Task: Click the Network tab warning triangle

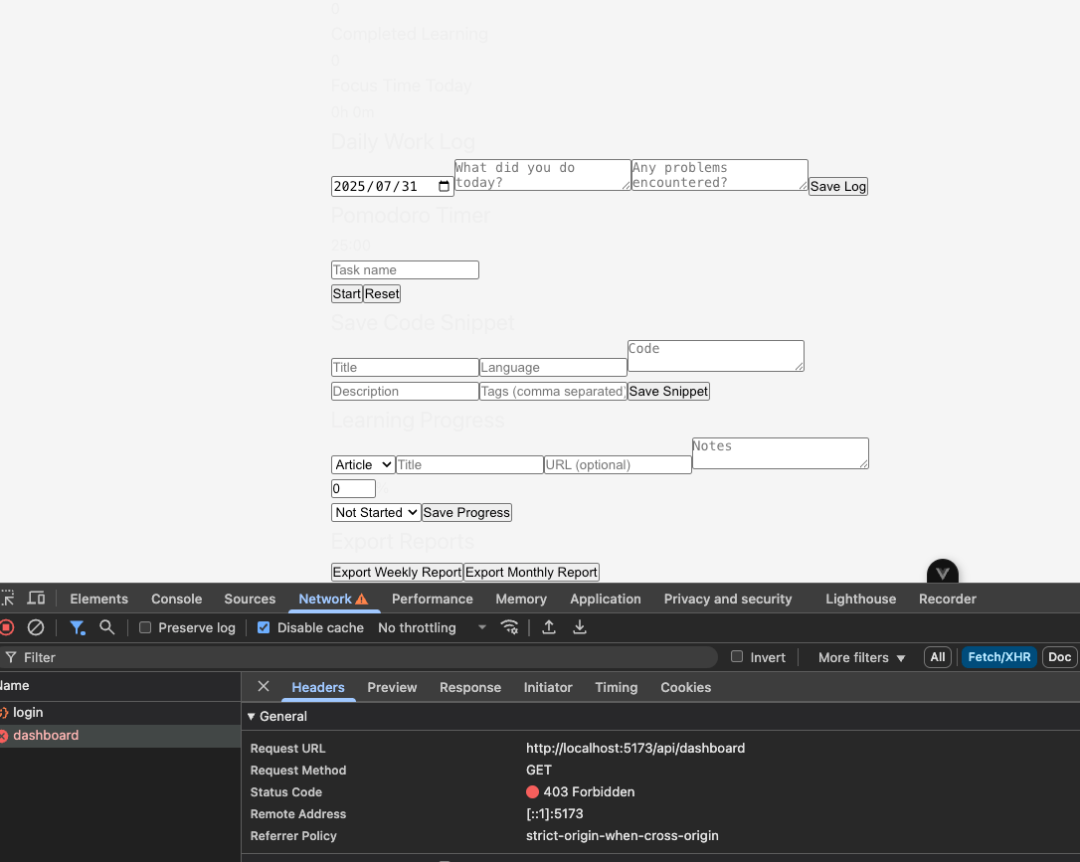Action: [362, 599]
